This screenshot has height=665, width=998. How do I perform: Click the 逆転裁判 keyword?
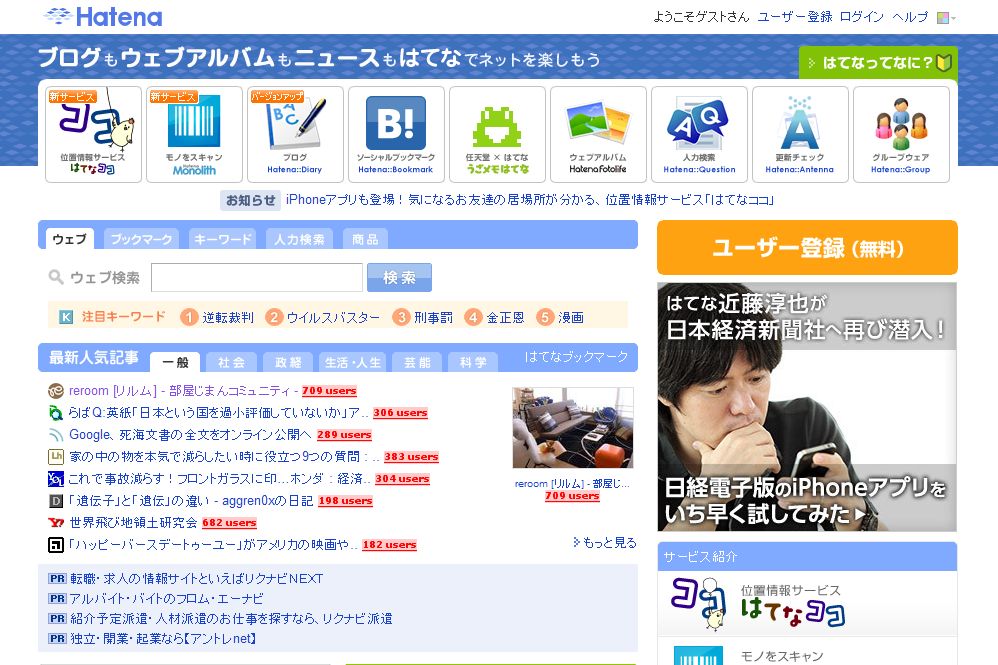coord(228,317)
